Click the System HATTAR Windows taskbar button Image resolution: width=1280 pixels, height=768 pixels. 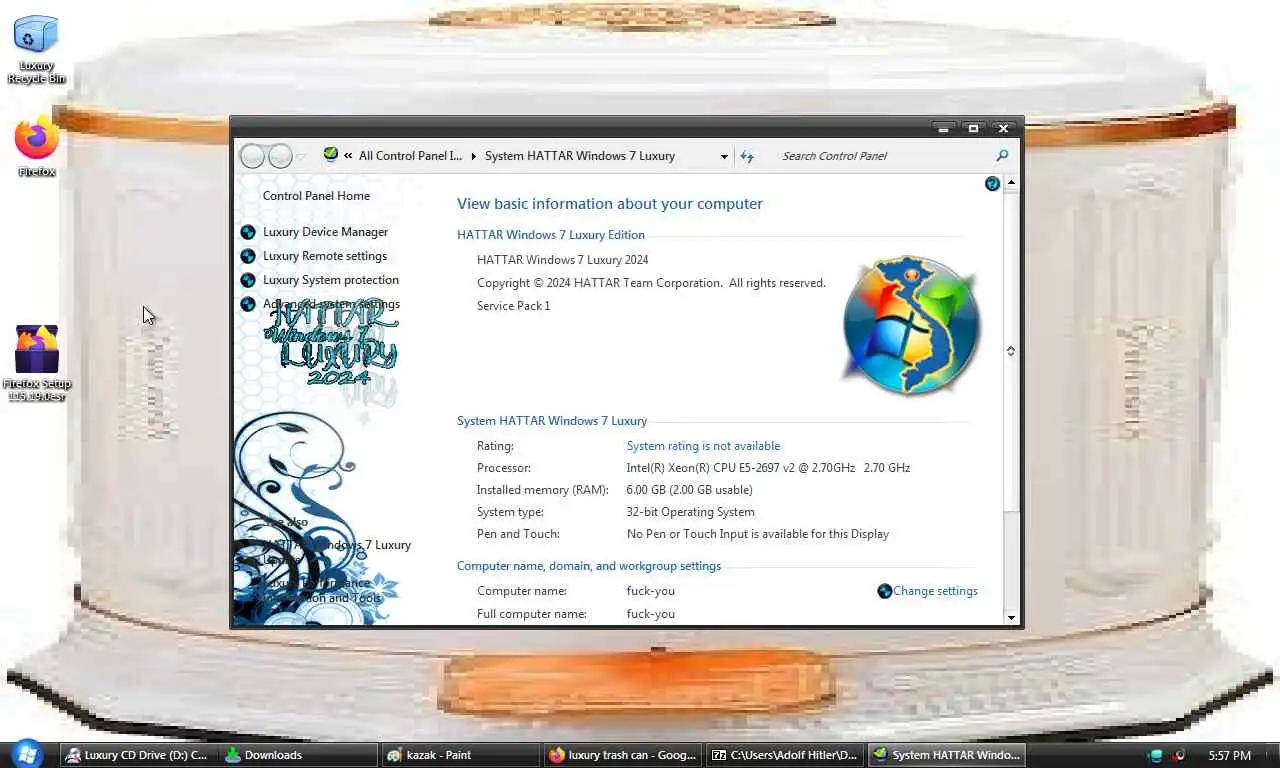click(x=947, y=755)
